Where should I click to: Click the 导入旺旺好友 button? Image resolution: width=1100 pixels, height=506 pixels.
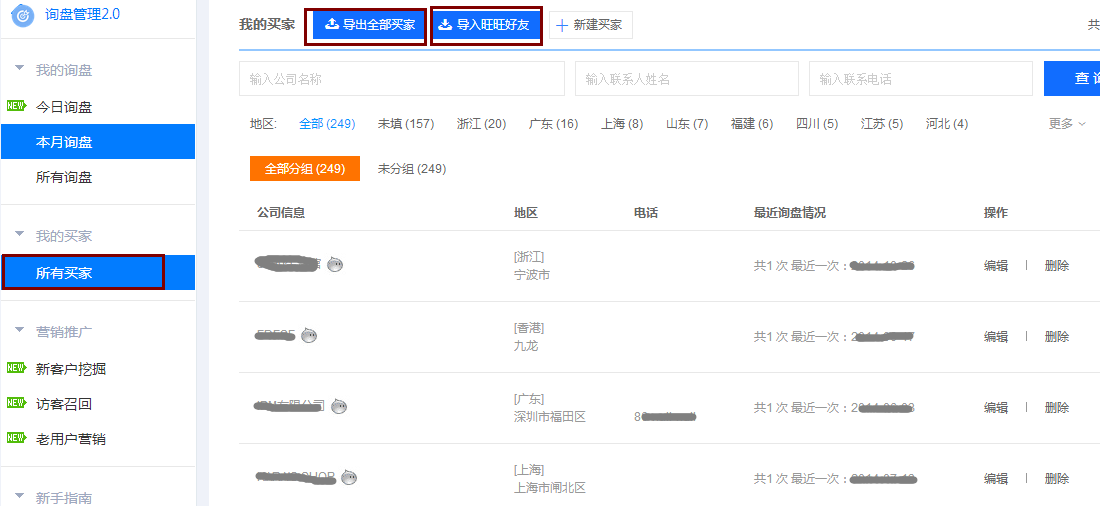click(x=486, y=25)
